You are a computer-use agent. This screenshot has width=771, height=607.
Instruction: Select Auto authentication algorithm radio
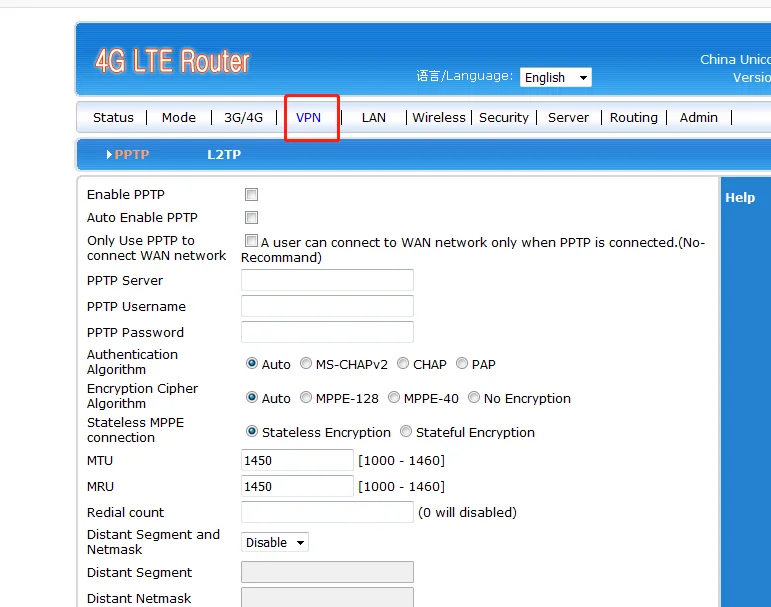(252, 364)
